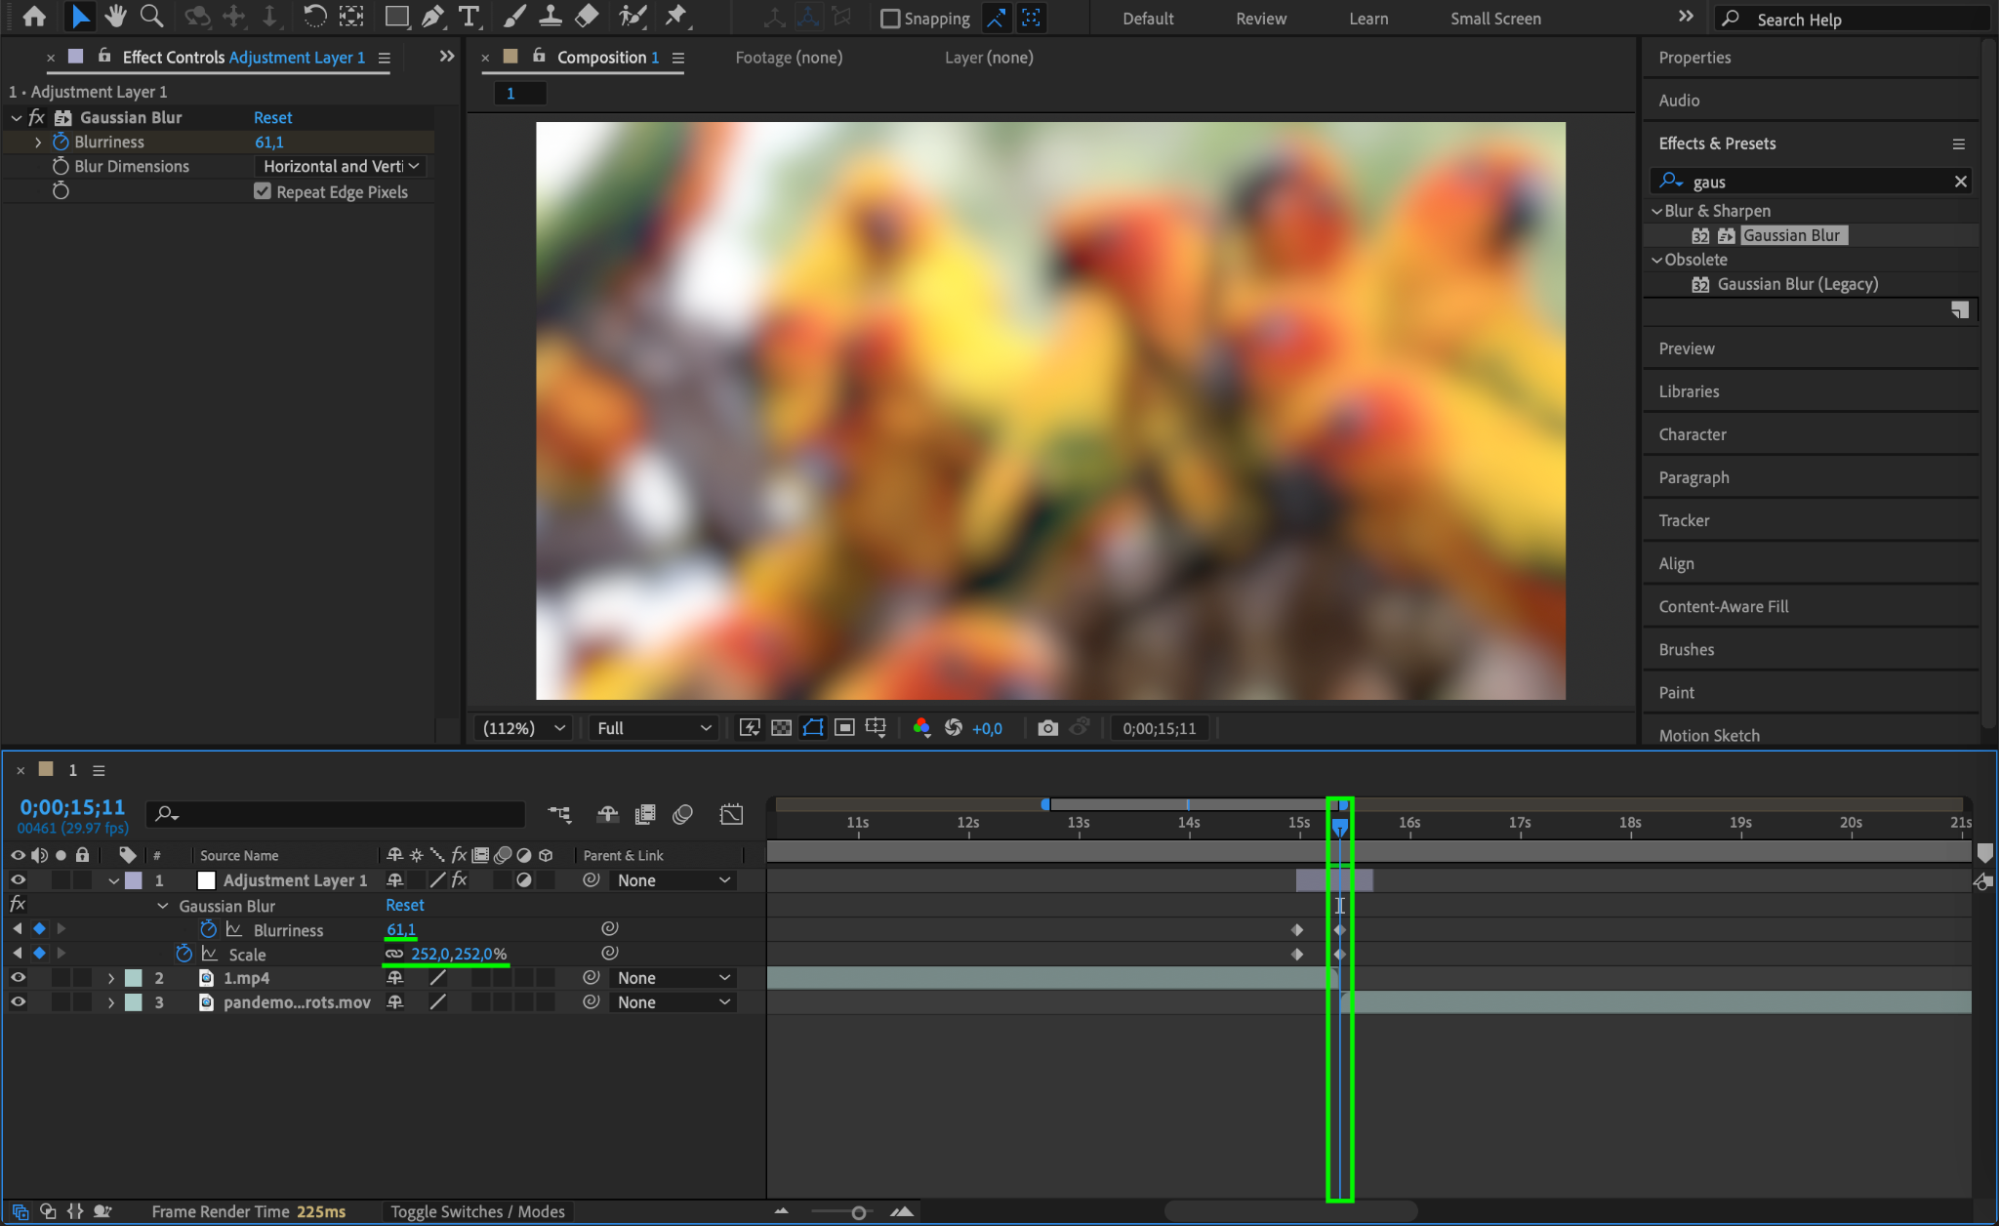The image size is (1999, 1226).
Task: Select the Eraser tool
Action: click(587, 16)
